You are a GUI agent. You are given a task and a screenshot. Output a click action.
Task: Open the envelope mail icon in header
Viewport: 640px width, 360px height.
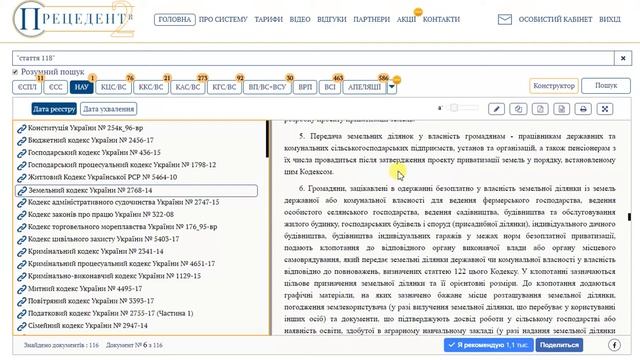505,19
